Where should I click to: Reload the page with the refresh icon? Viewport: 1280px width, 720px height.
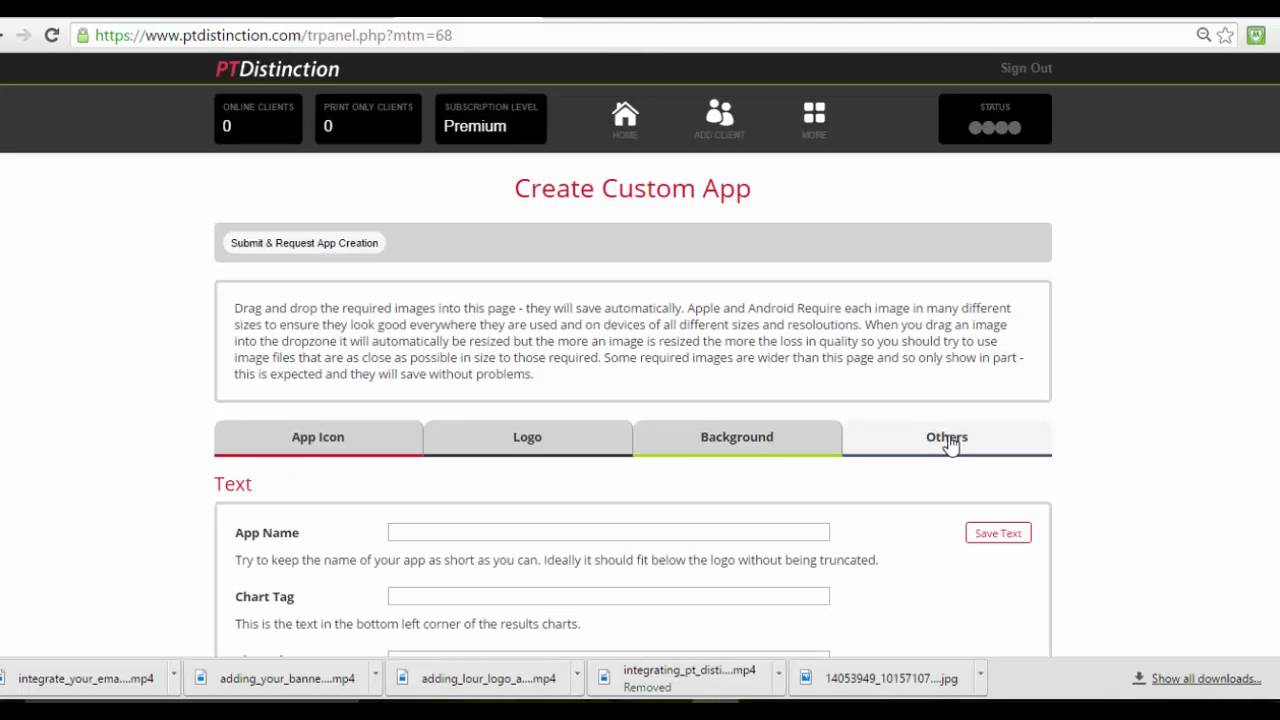point(52,35)
